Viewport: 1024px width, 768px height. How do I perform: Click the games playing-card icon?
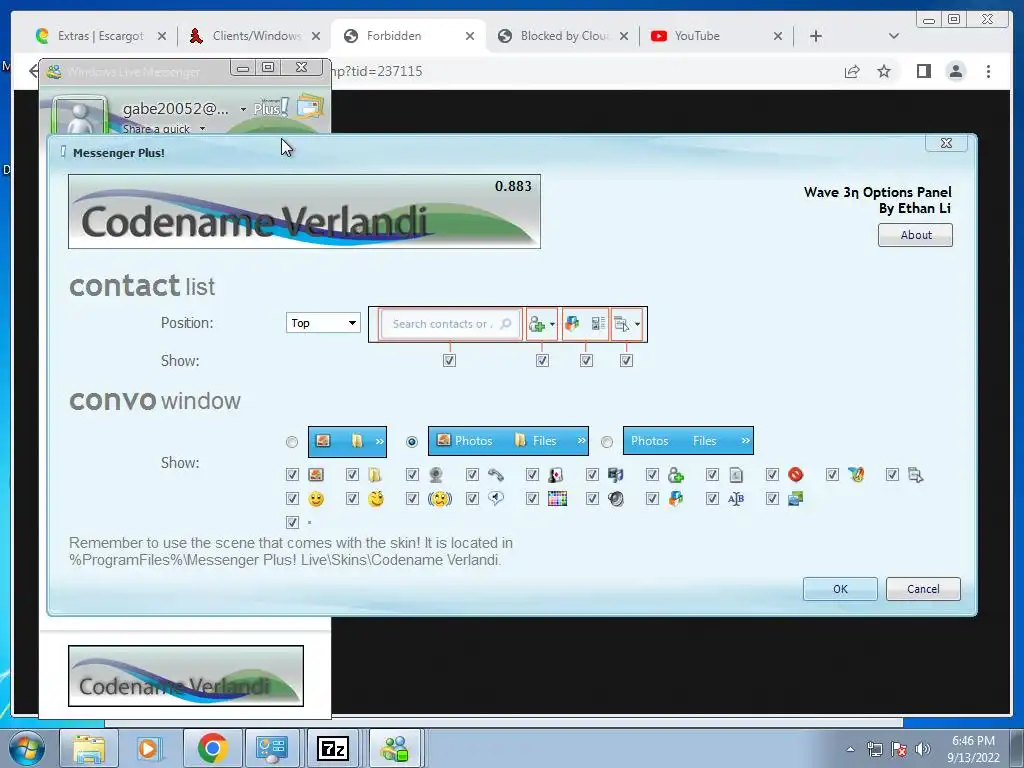pyautogui.click(x=556, y=475)
